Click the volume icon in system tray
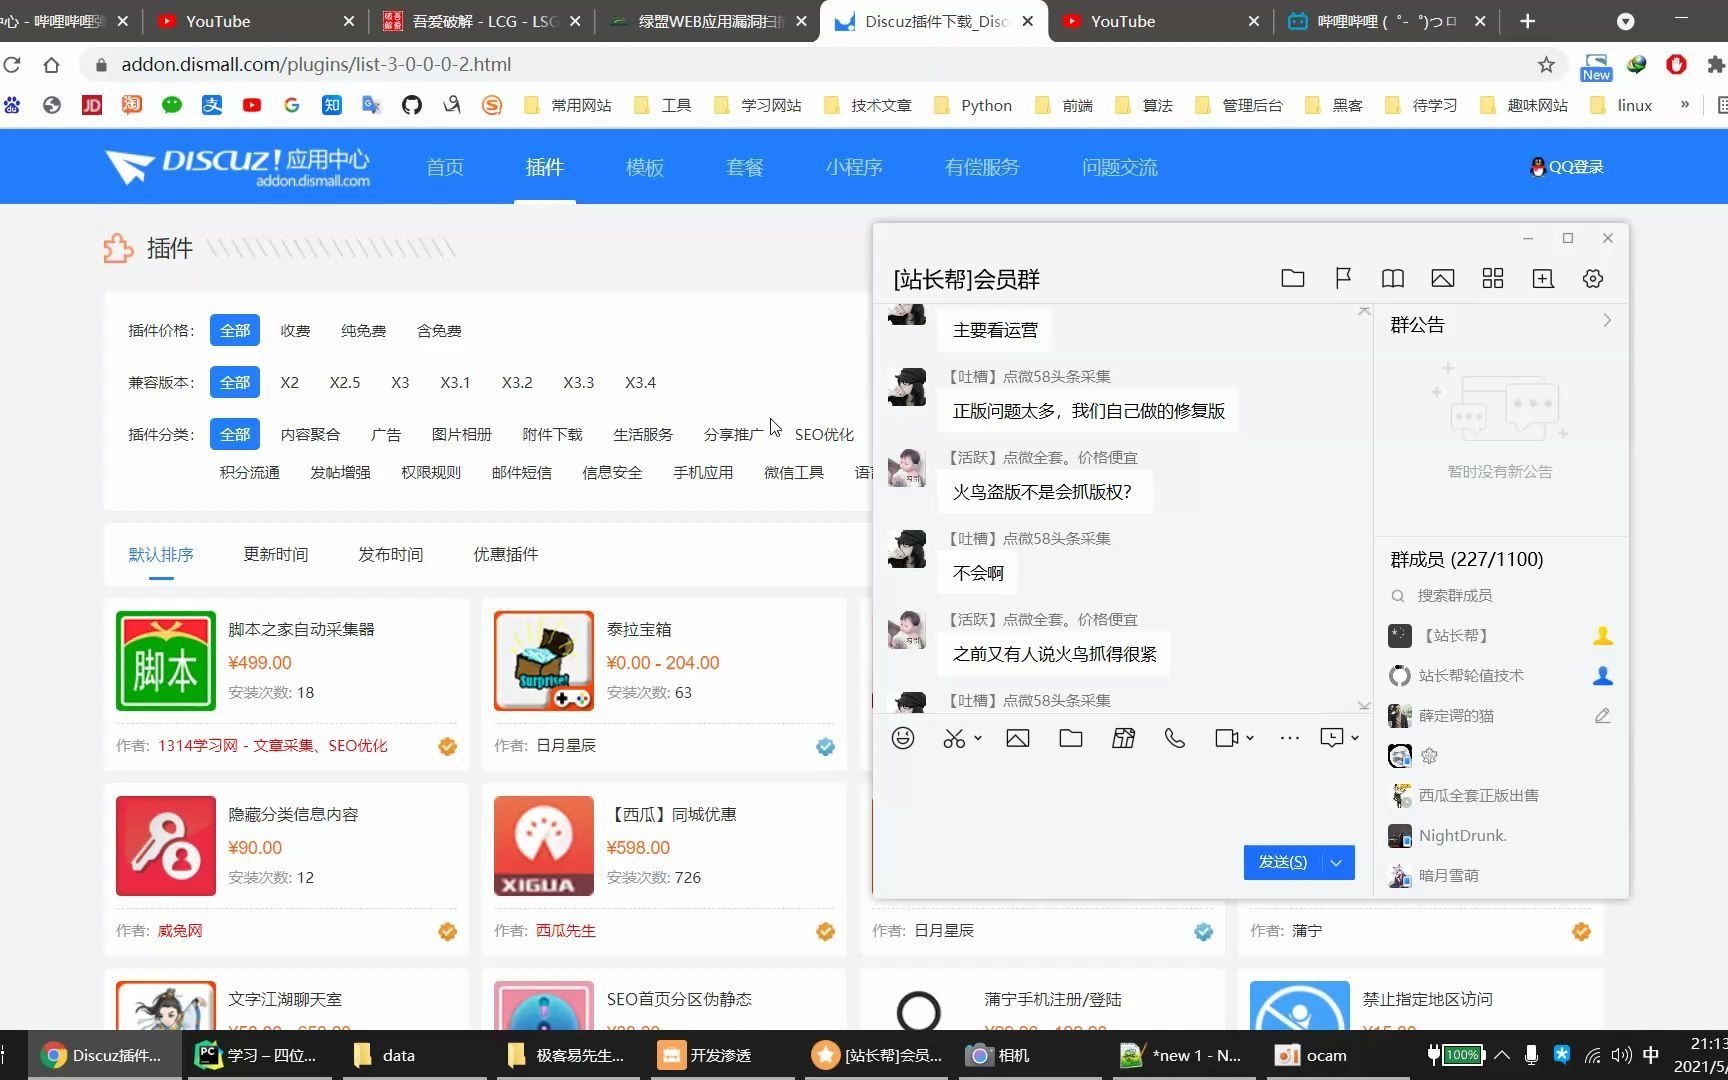The image size is (1728, 1080). pyautogui.click(x=1621, y=1055)
